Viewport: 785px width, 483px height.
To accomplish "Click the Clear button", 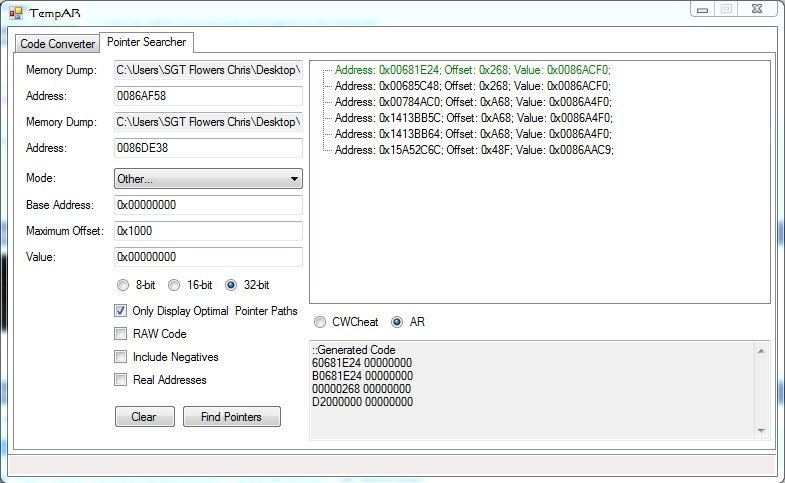I will [x=145, y=417].
